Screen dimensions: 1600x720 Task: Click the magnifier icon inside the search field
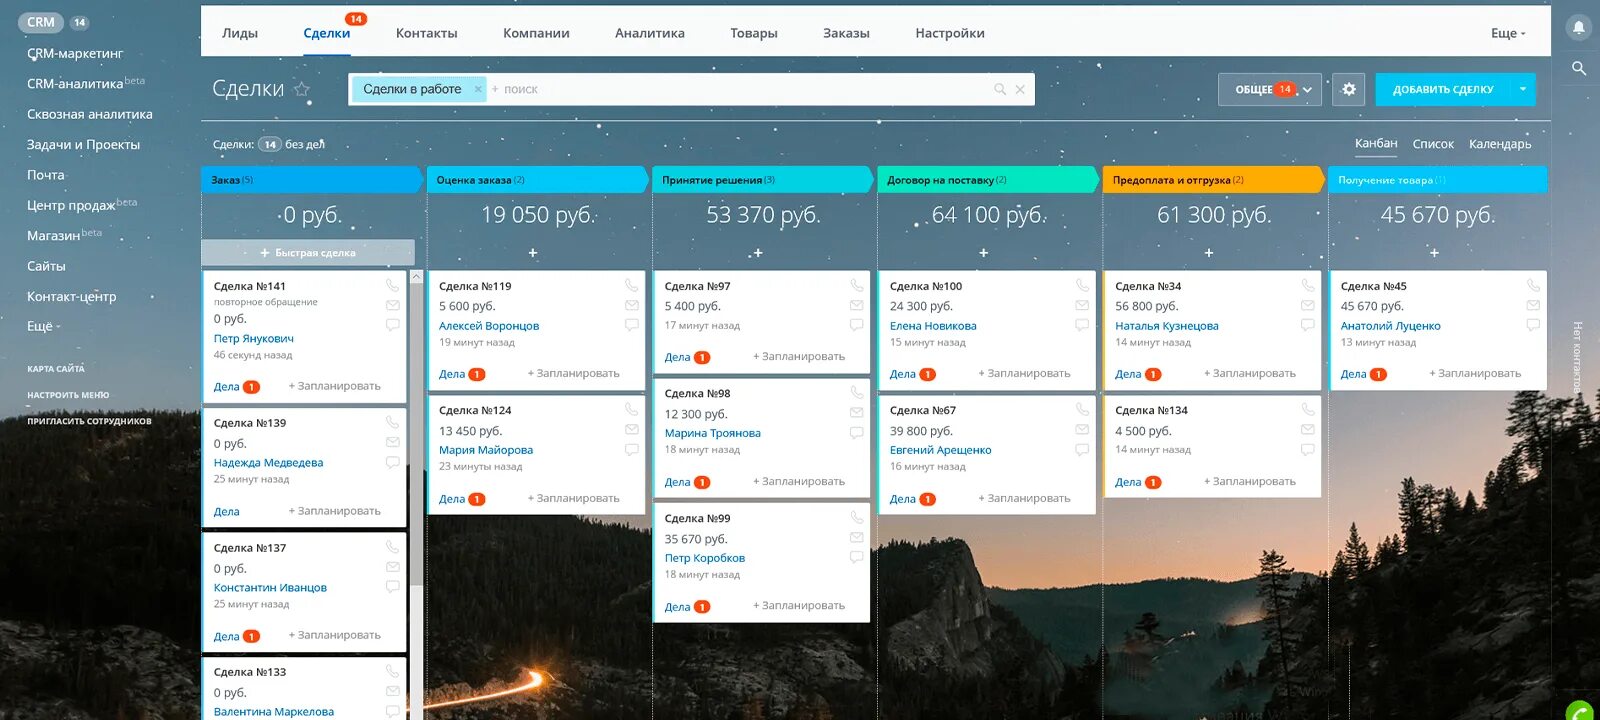1000,89
